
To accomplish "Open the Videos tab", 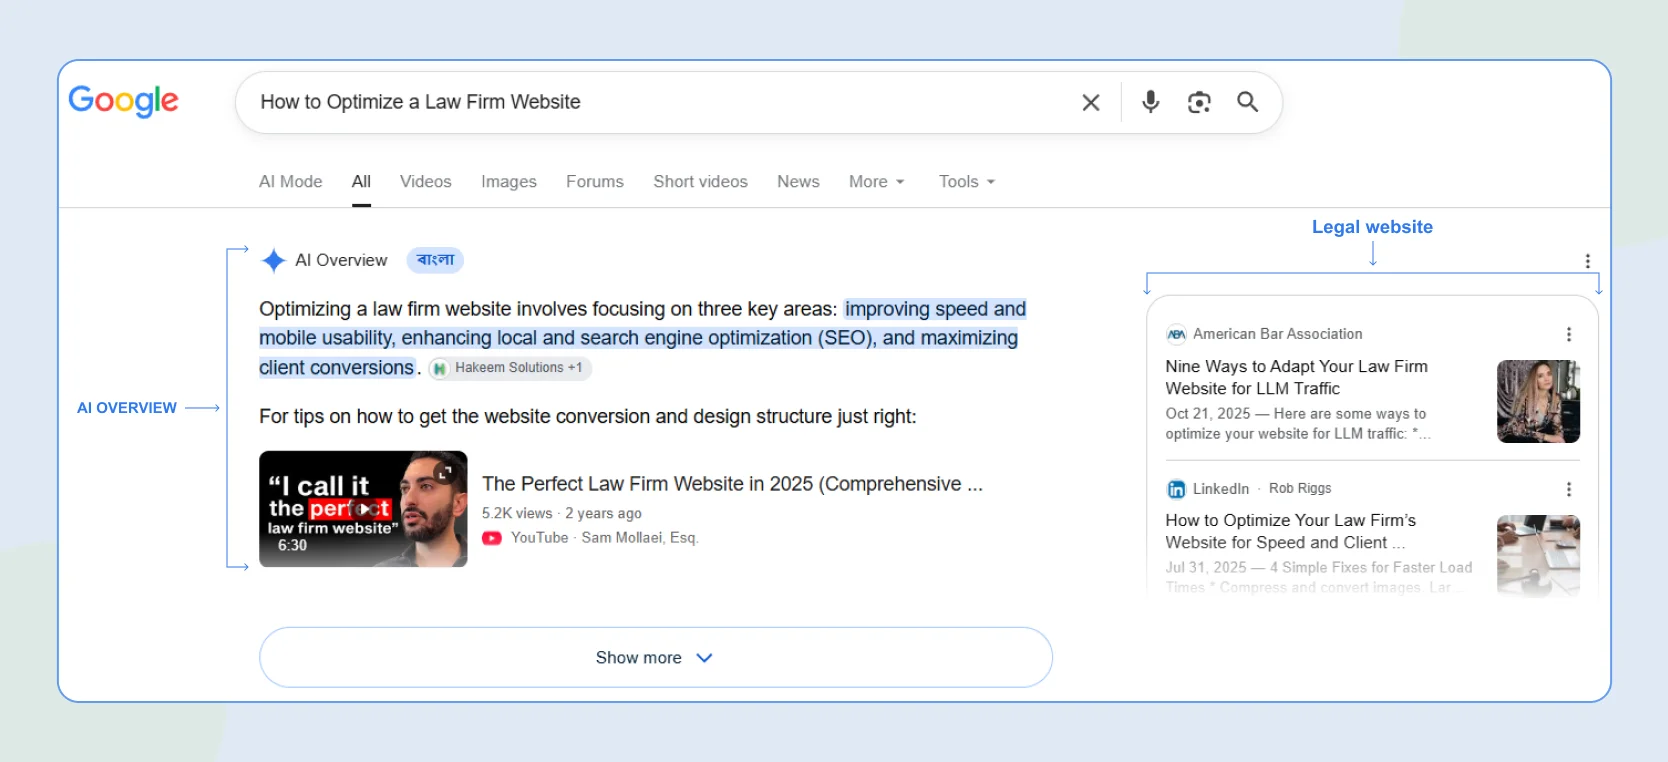I will pos(425,181).
